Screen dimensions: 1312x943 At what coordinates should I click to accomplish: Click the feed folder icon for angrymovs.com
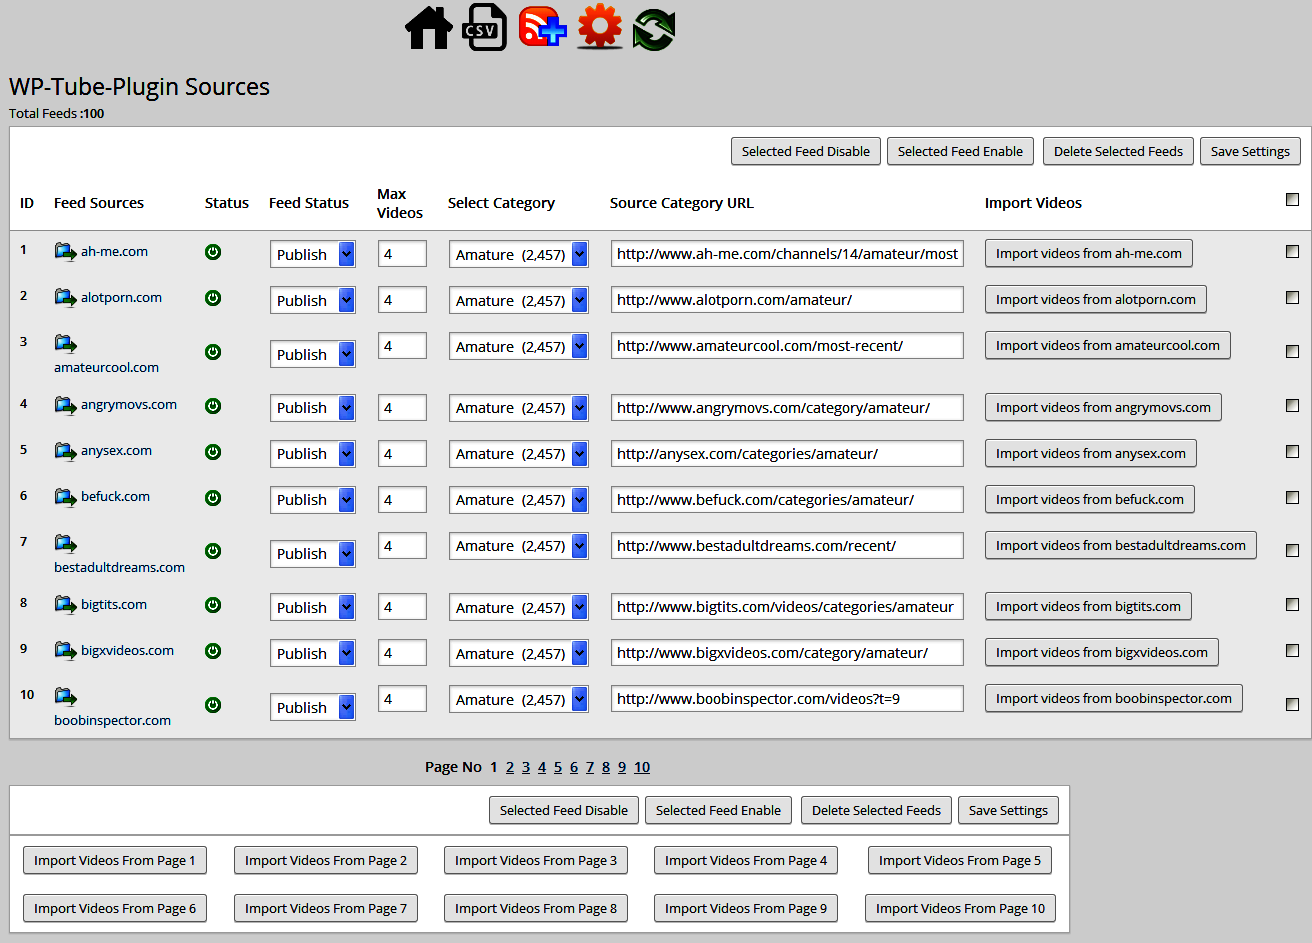[66, 405]
